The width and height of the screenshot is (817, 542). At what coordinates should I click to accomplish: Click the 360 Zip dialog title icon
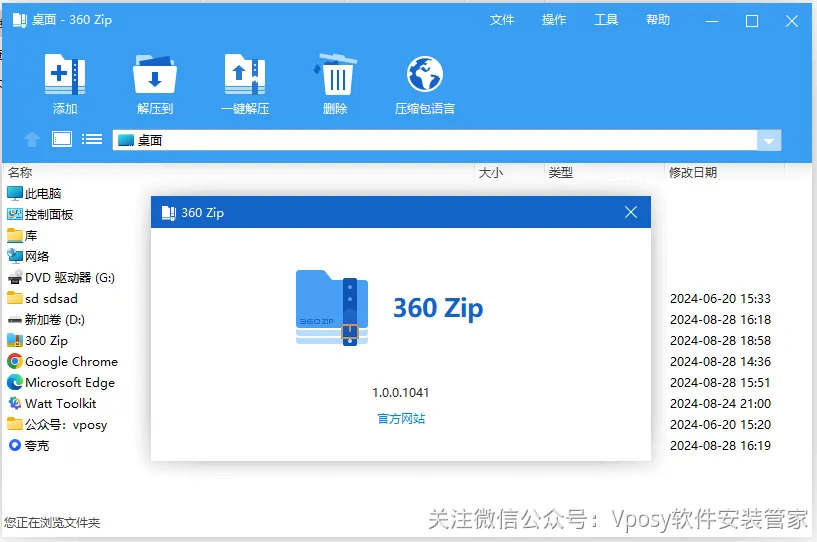pyautogui.click(x=169, y=213)
